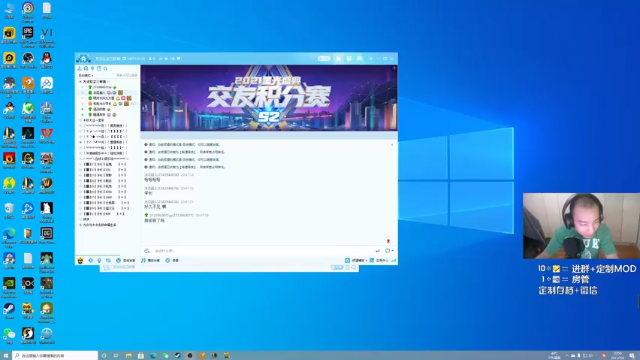Open Steam from the taskbar
This screenshot has width=640, height=360.
[178, 356]
